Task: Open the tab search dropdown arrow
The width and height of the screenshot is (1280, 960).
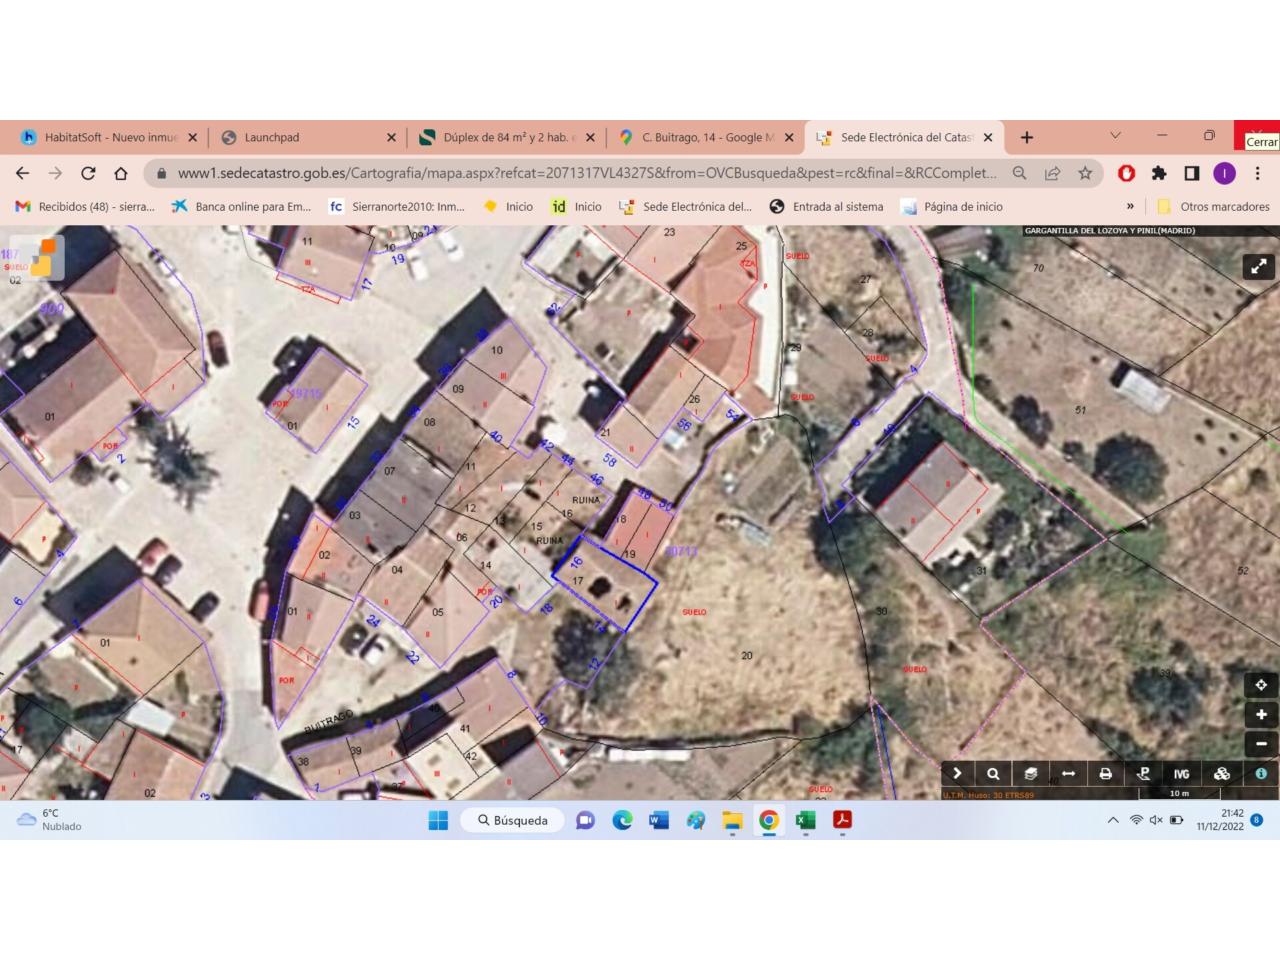Action: [x=1115, y=136]
